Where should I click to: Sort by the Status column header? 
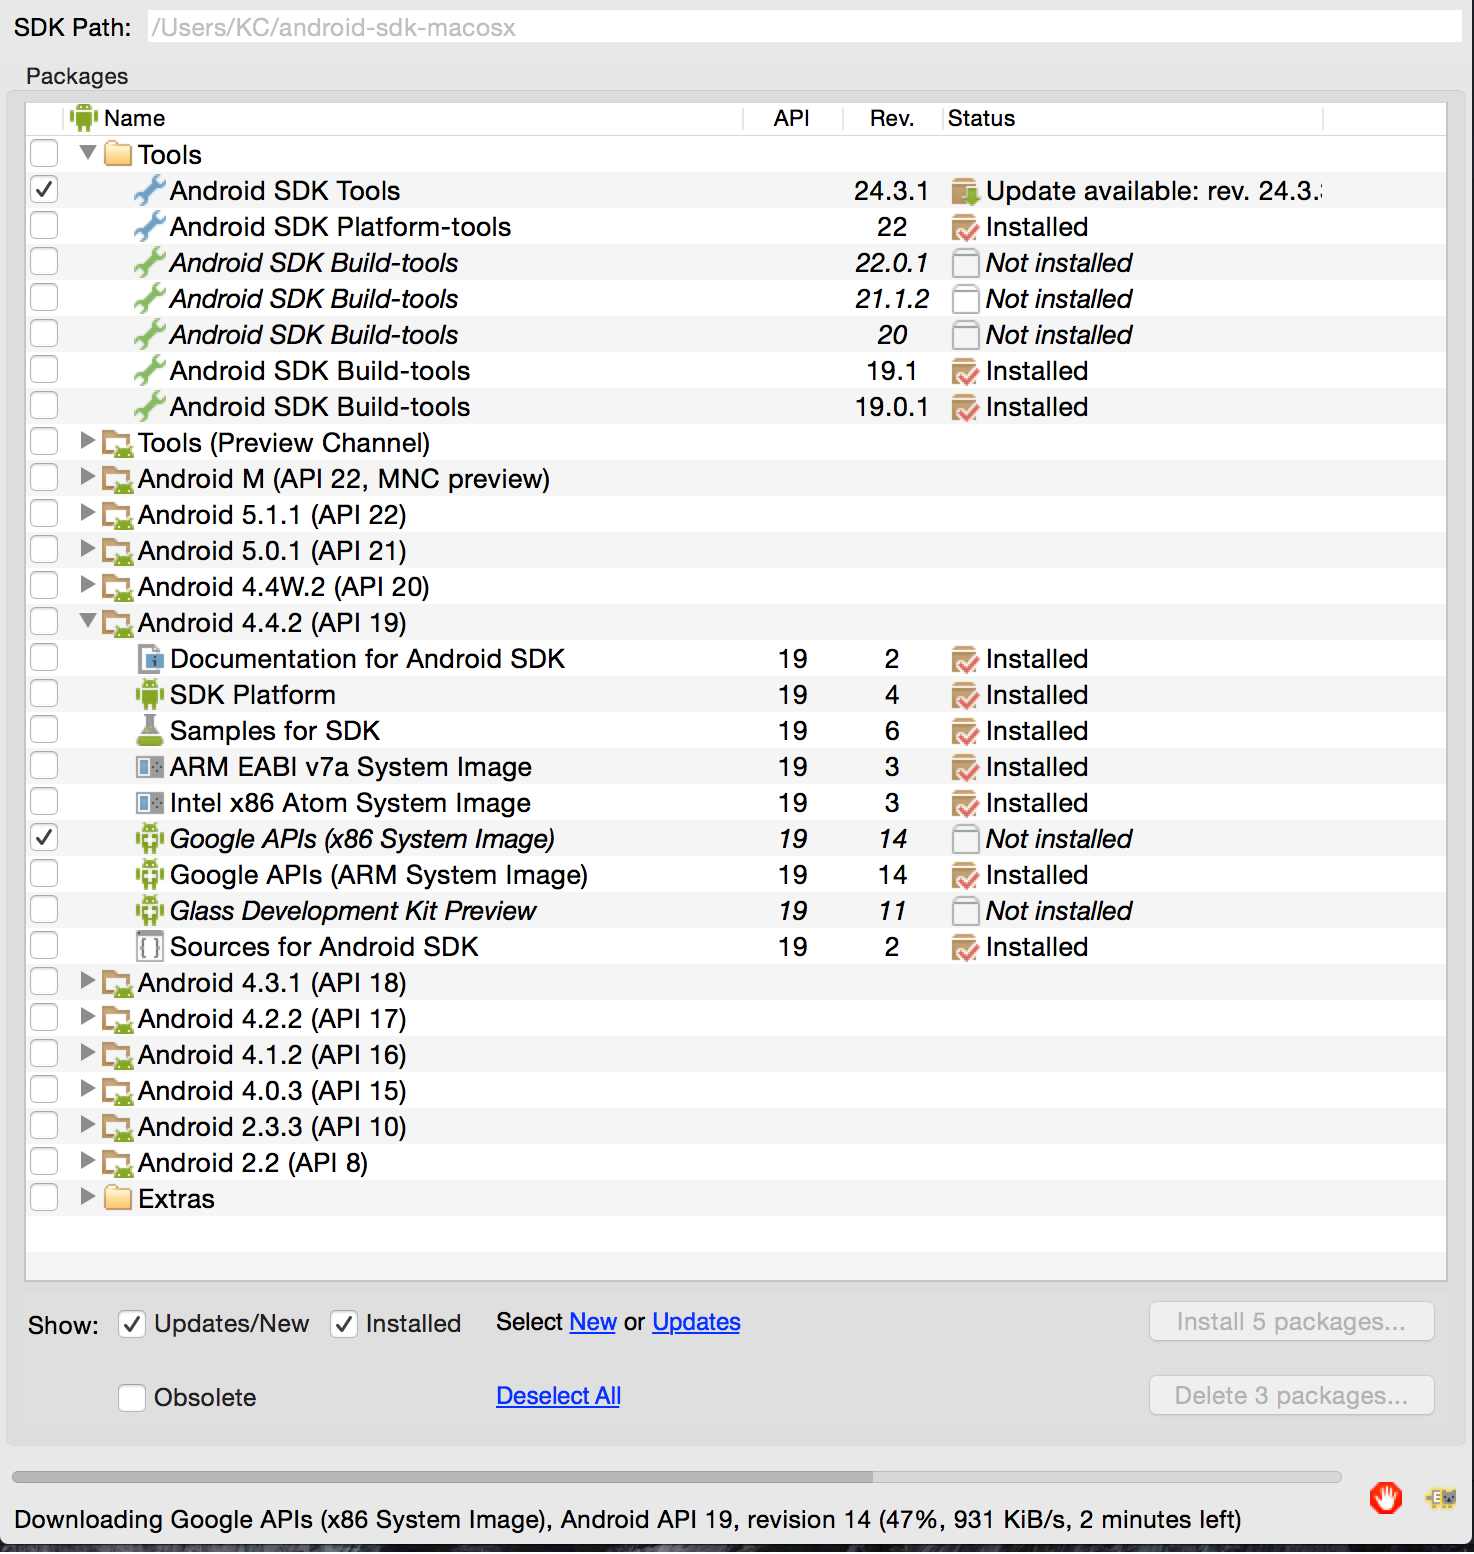[x=1133, y=118]
